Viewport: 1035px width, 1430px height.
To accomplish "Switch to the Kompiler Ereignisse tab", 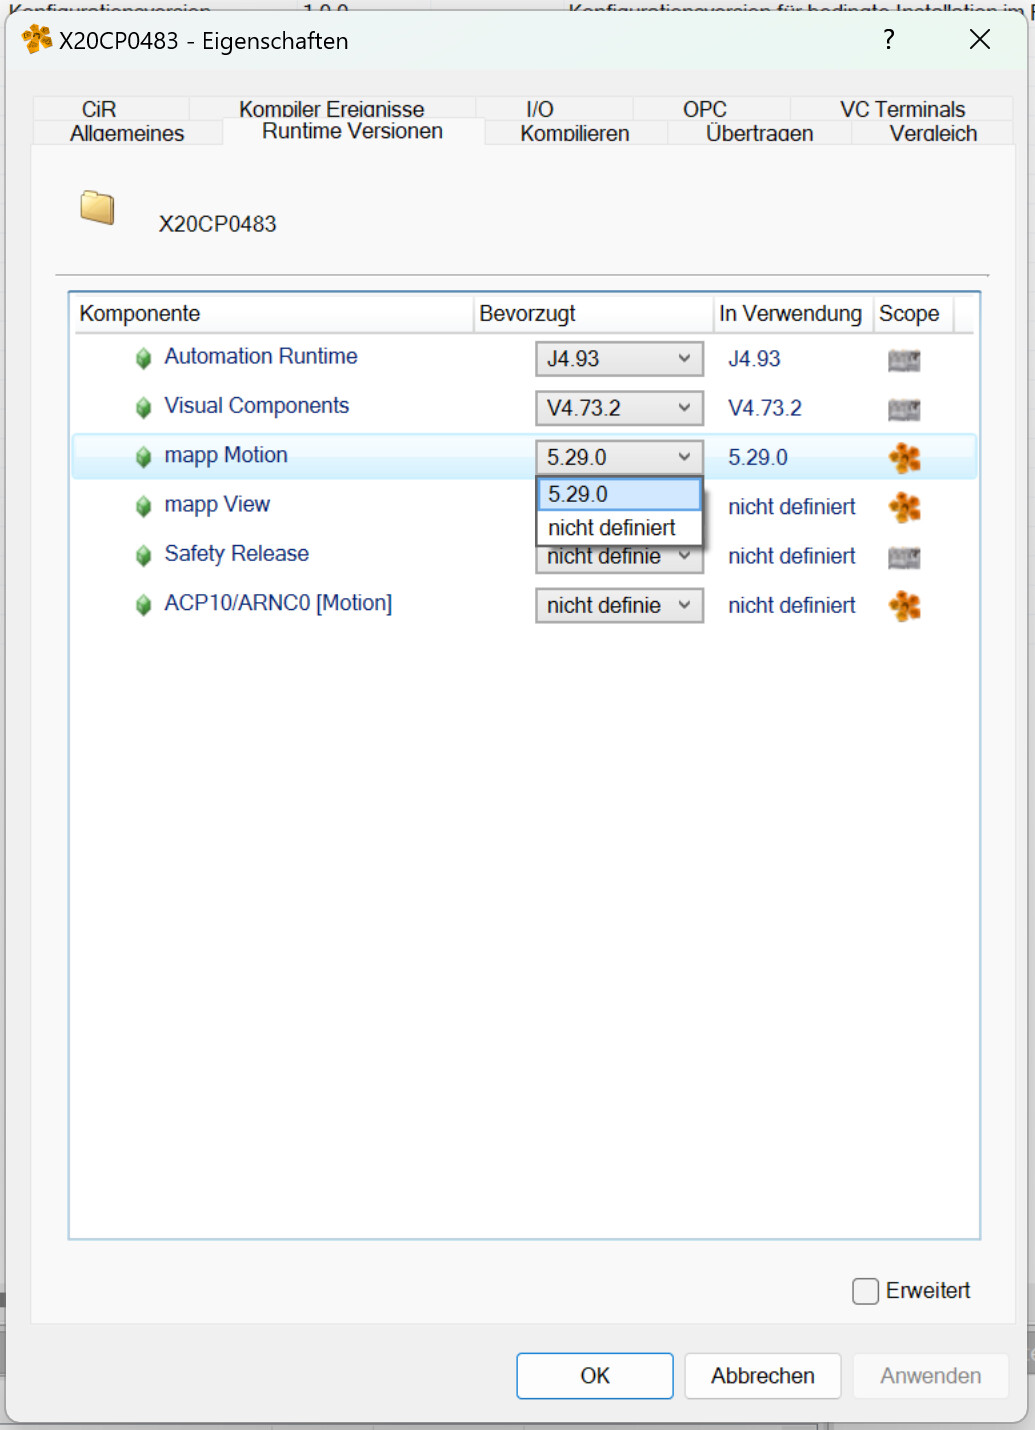I will click(331, 108).
